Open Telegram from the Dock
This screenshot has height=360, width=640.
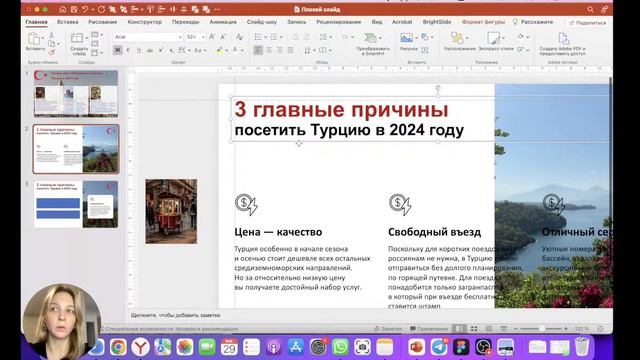tap(439, 347)
